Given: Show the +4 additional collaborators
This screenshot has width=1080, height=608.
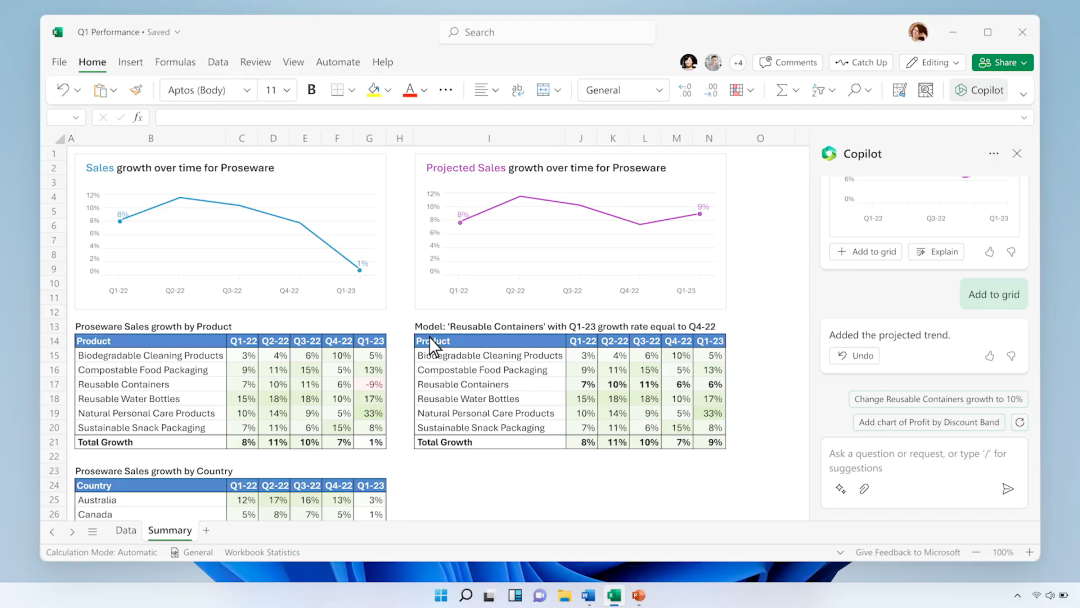Looking at the screenshot, I should pos(738,63).
